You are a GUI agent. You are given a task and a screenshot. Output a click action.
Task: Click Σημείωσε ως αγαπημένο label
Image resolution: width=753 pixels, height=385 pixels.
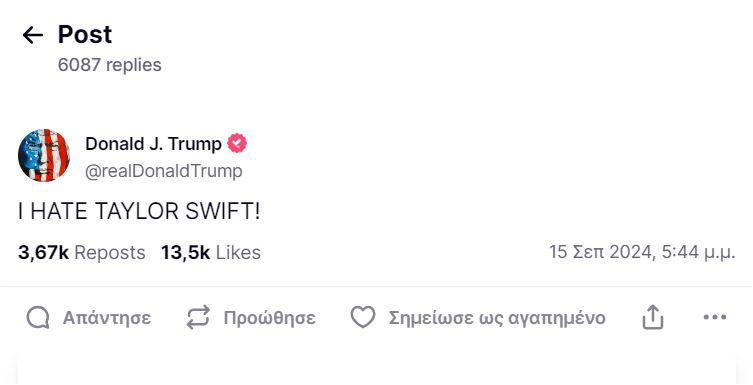pos(497,318)
